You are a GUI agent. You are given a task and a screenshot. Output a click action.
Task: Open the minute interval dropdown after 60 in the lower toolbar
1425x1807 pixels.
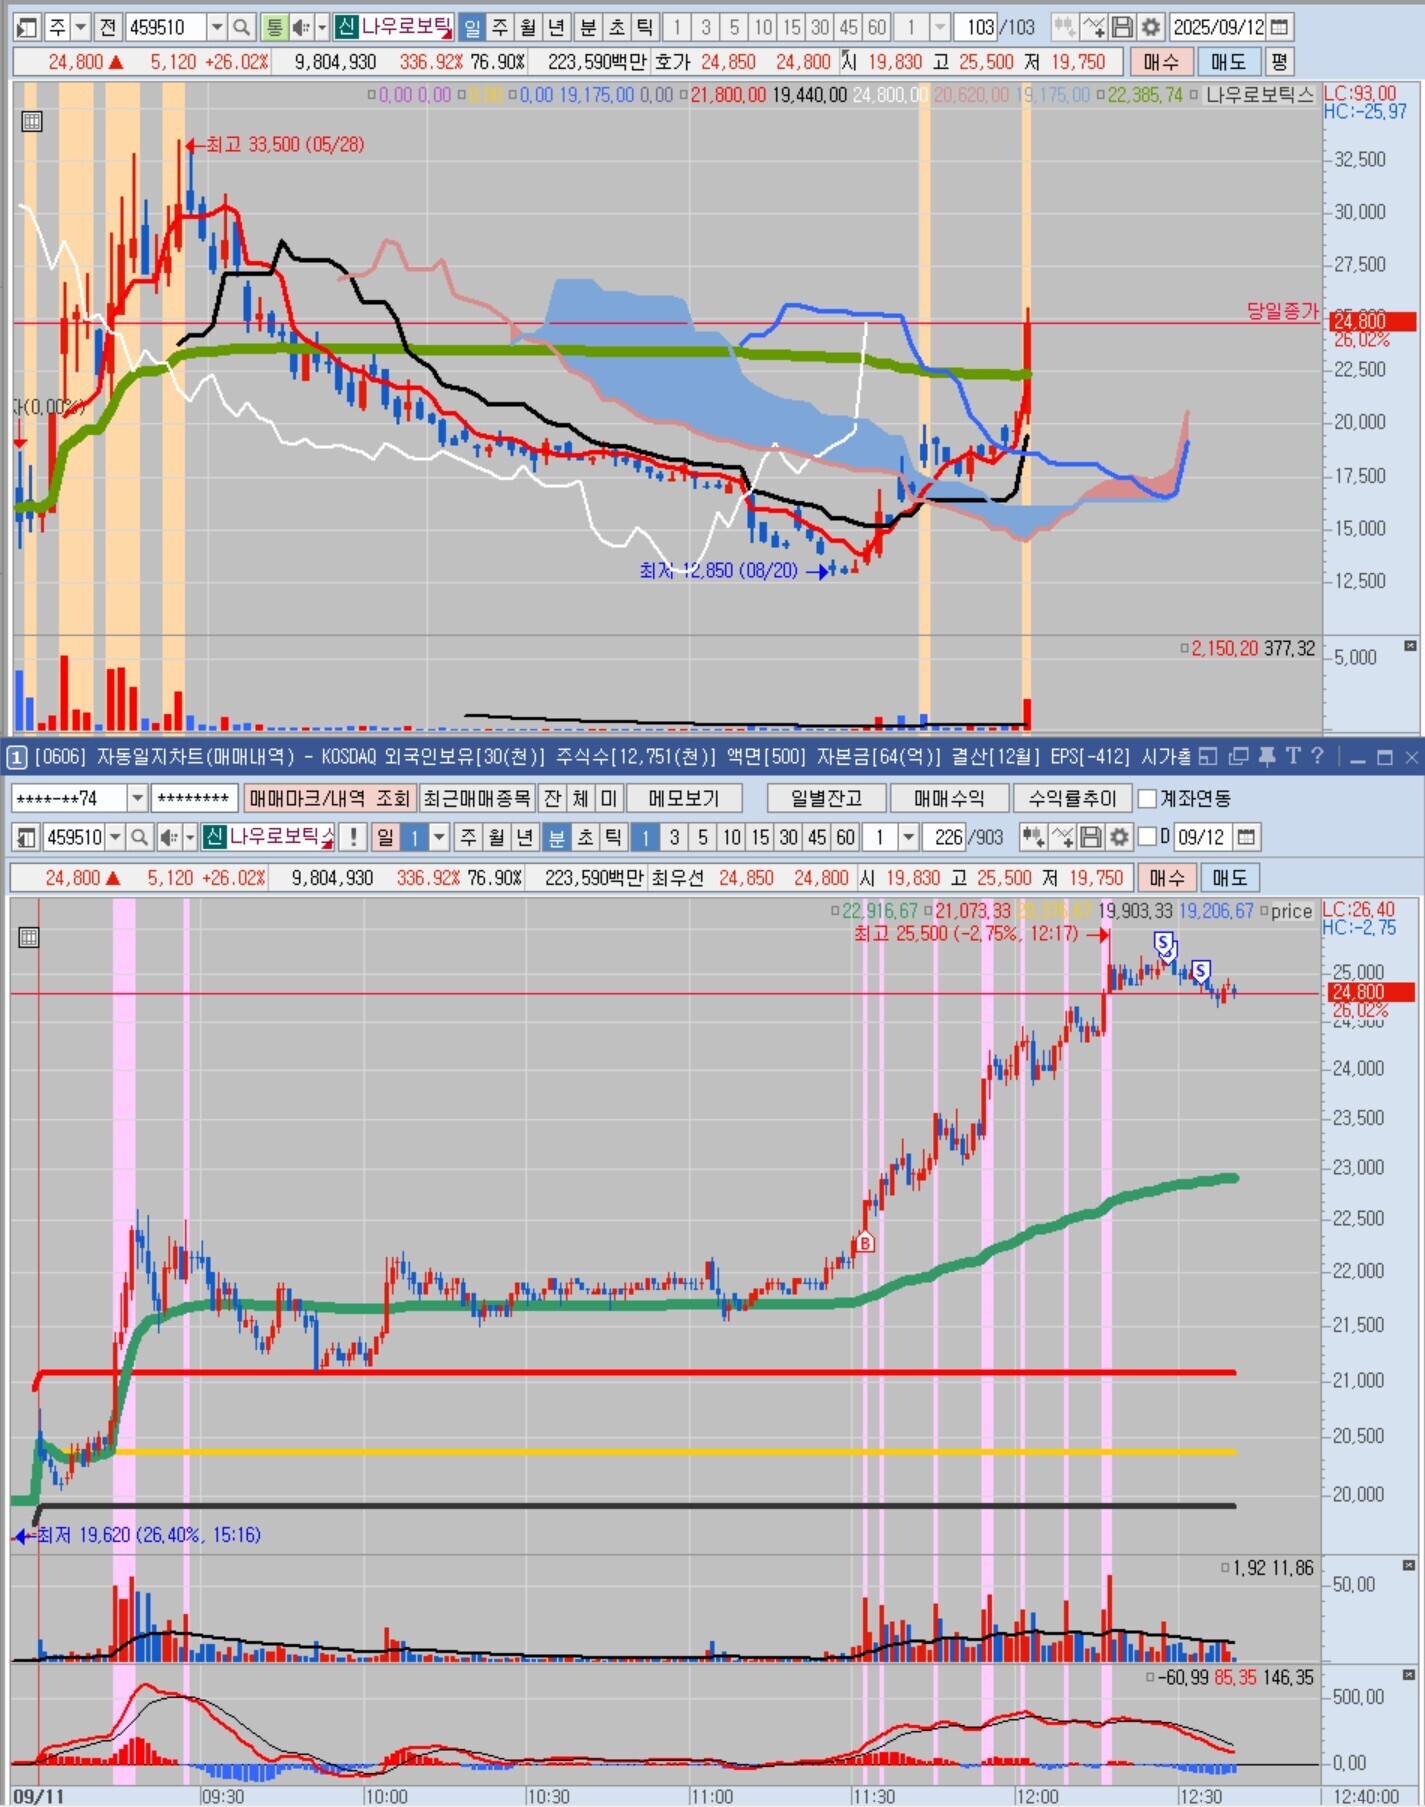908,837
